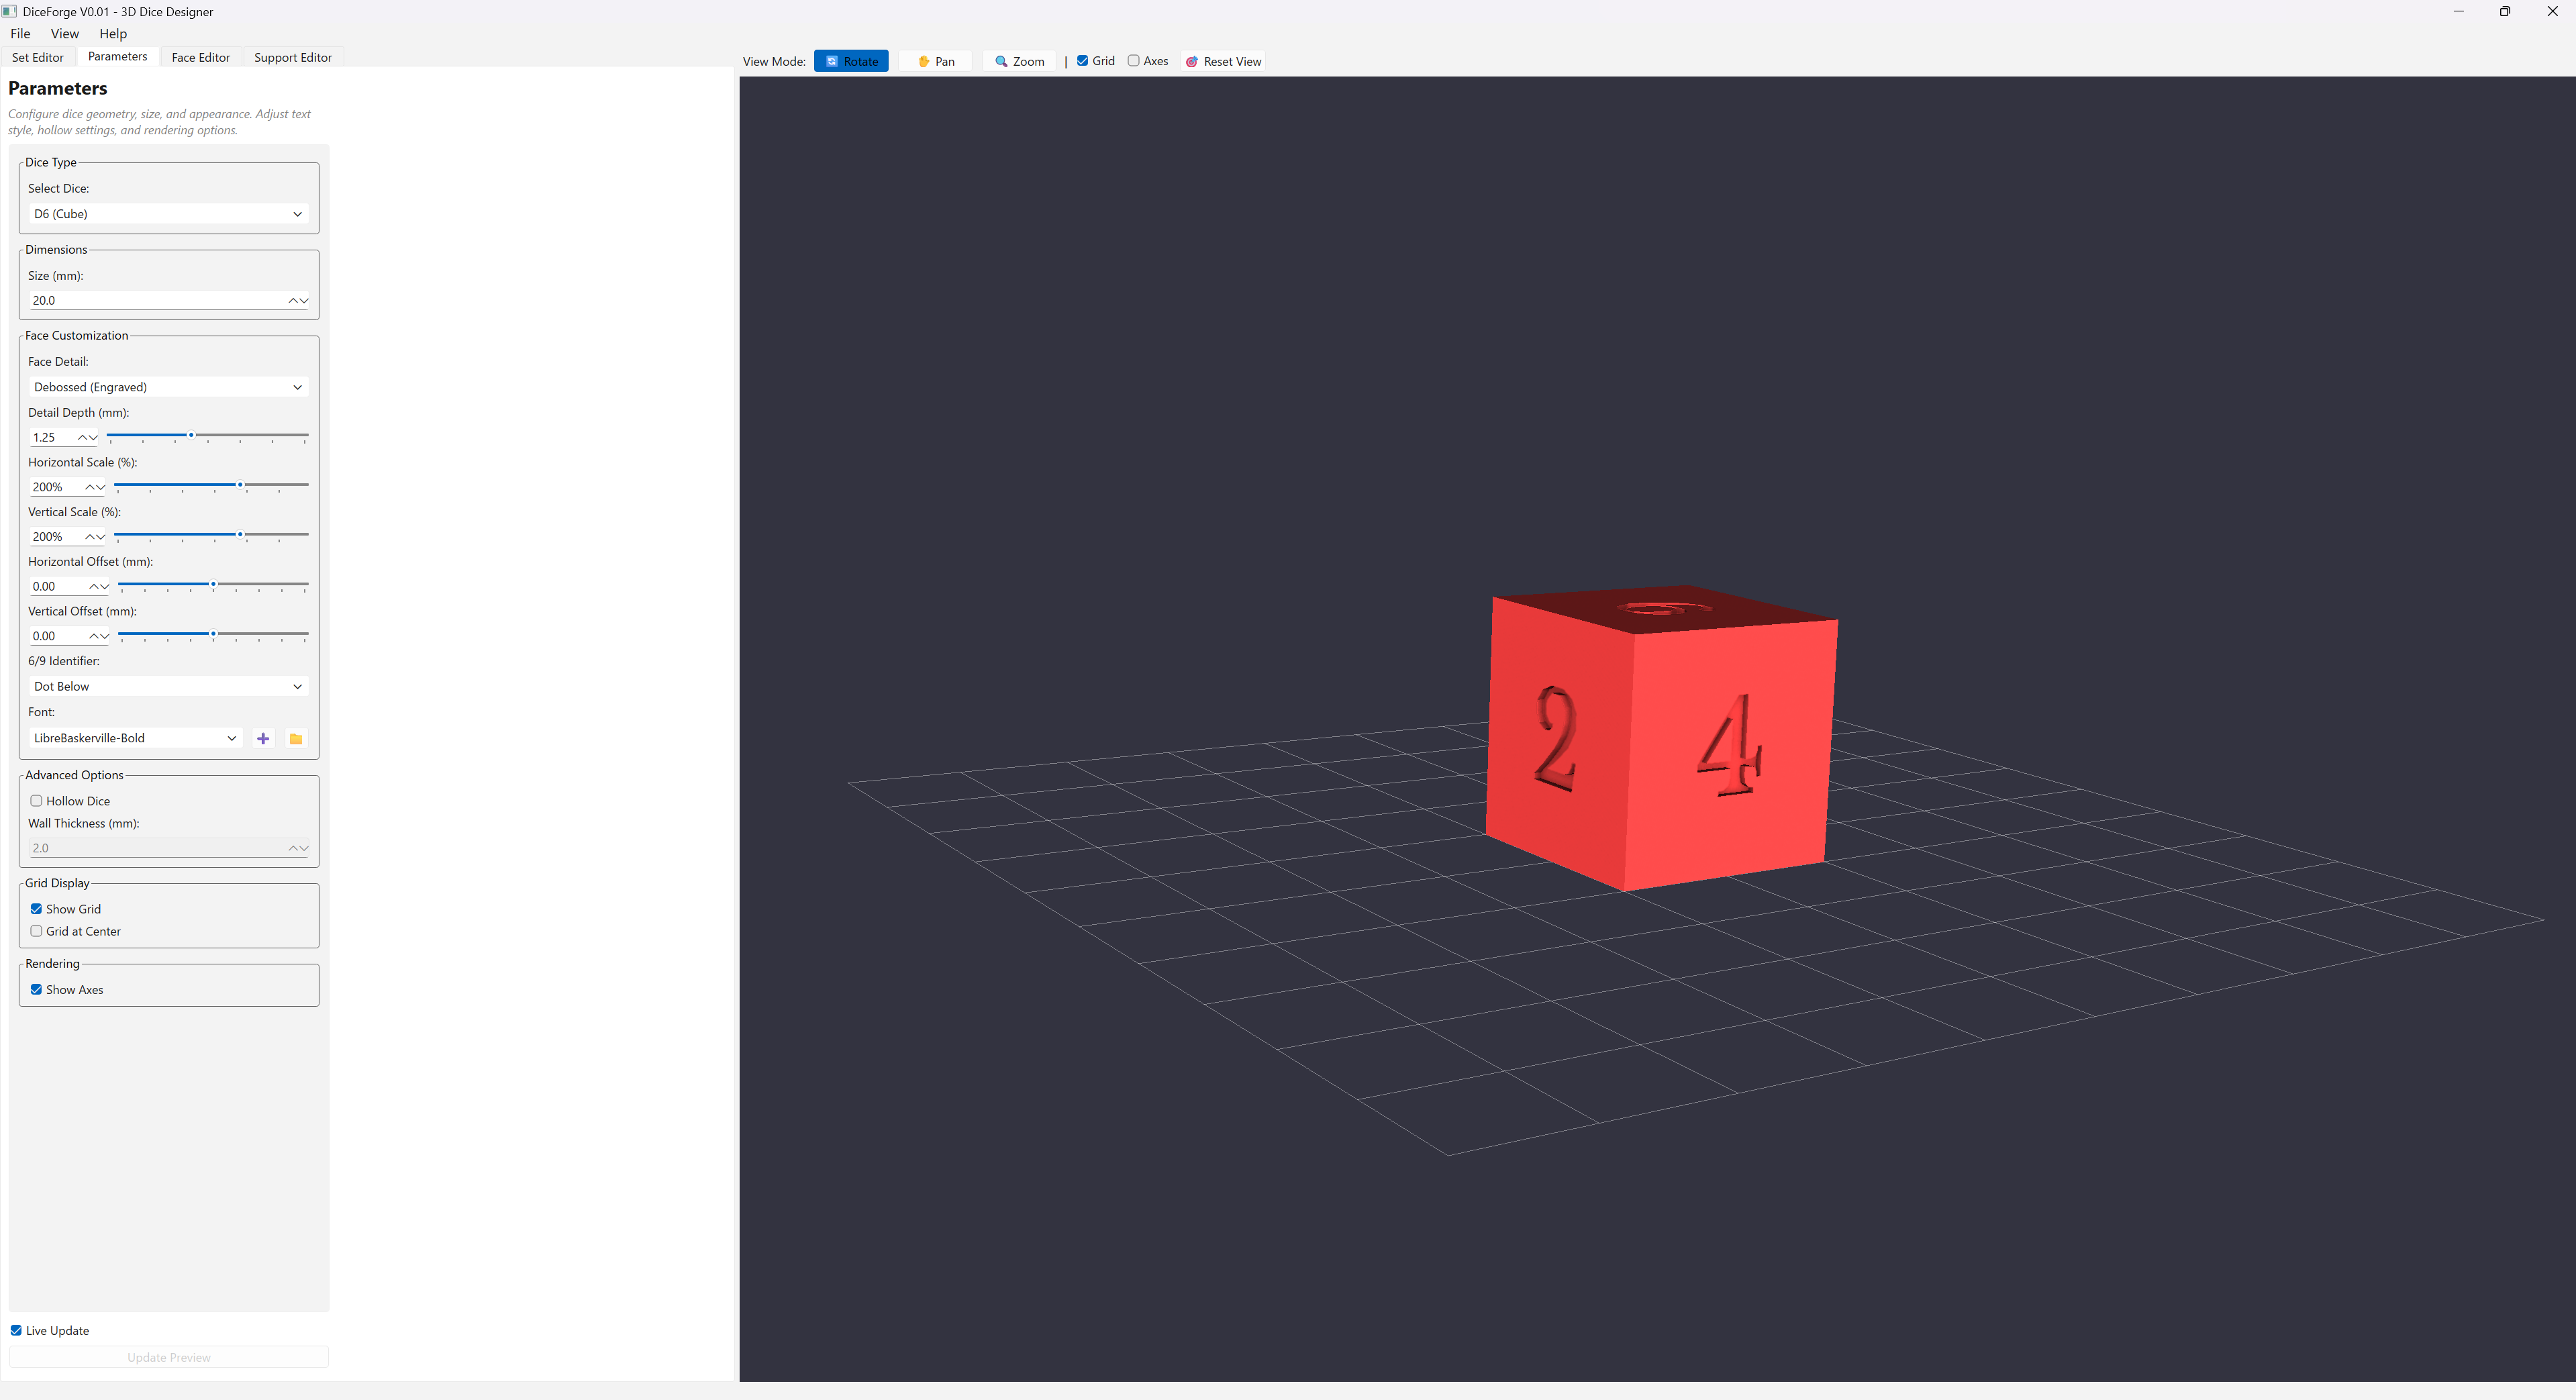Increase Size value with up arrow
Screen dimensions: 2576x1400
coord(294,300)
